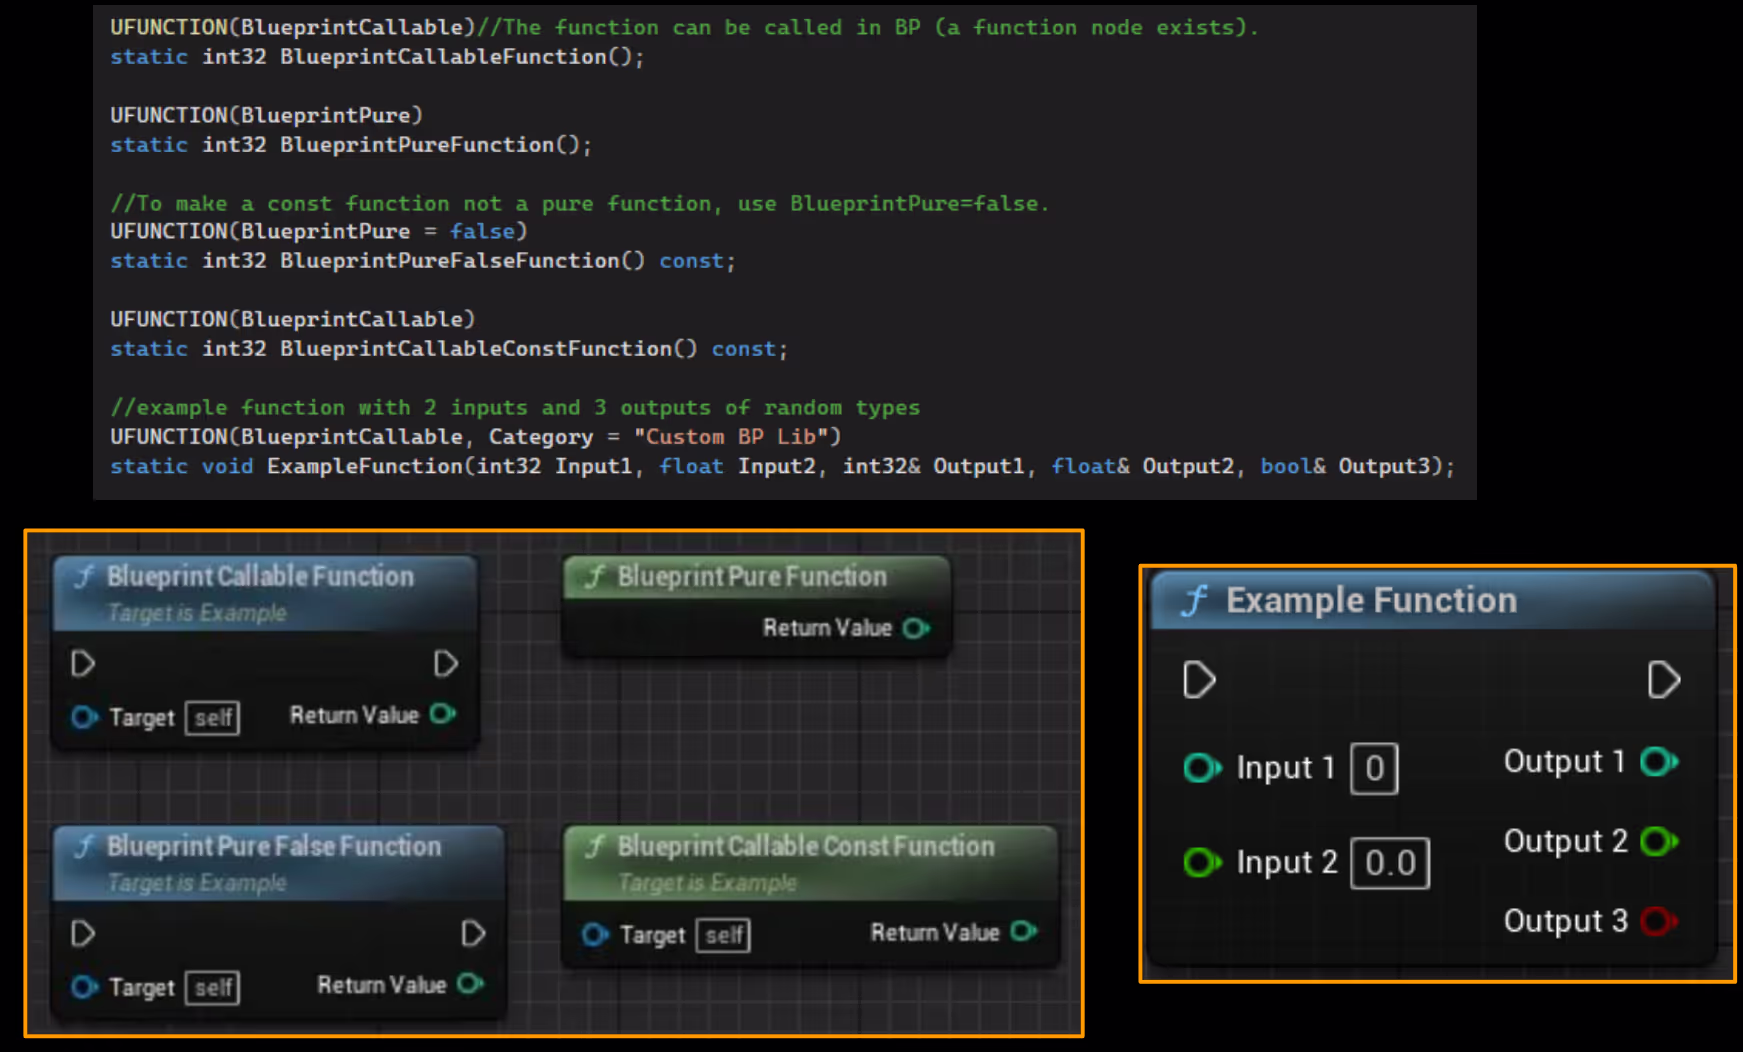This screenshot has height=1052, width=1743.
Task: Click function icon on Blueprint Pure Function header
Action: click(x=596, y=576)
